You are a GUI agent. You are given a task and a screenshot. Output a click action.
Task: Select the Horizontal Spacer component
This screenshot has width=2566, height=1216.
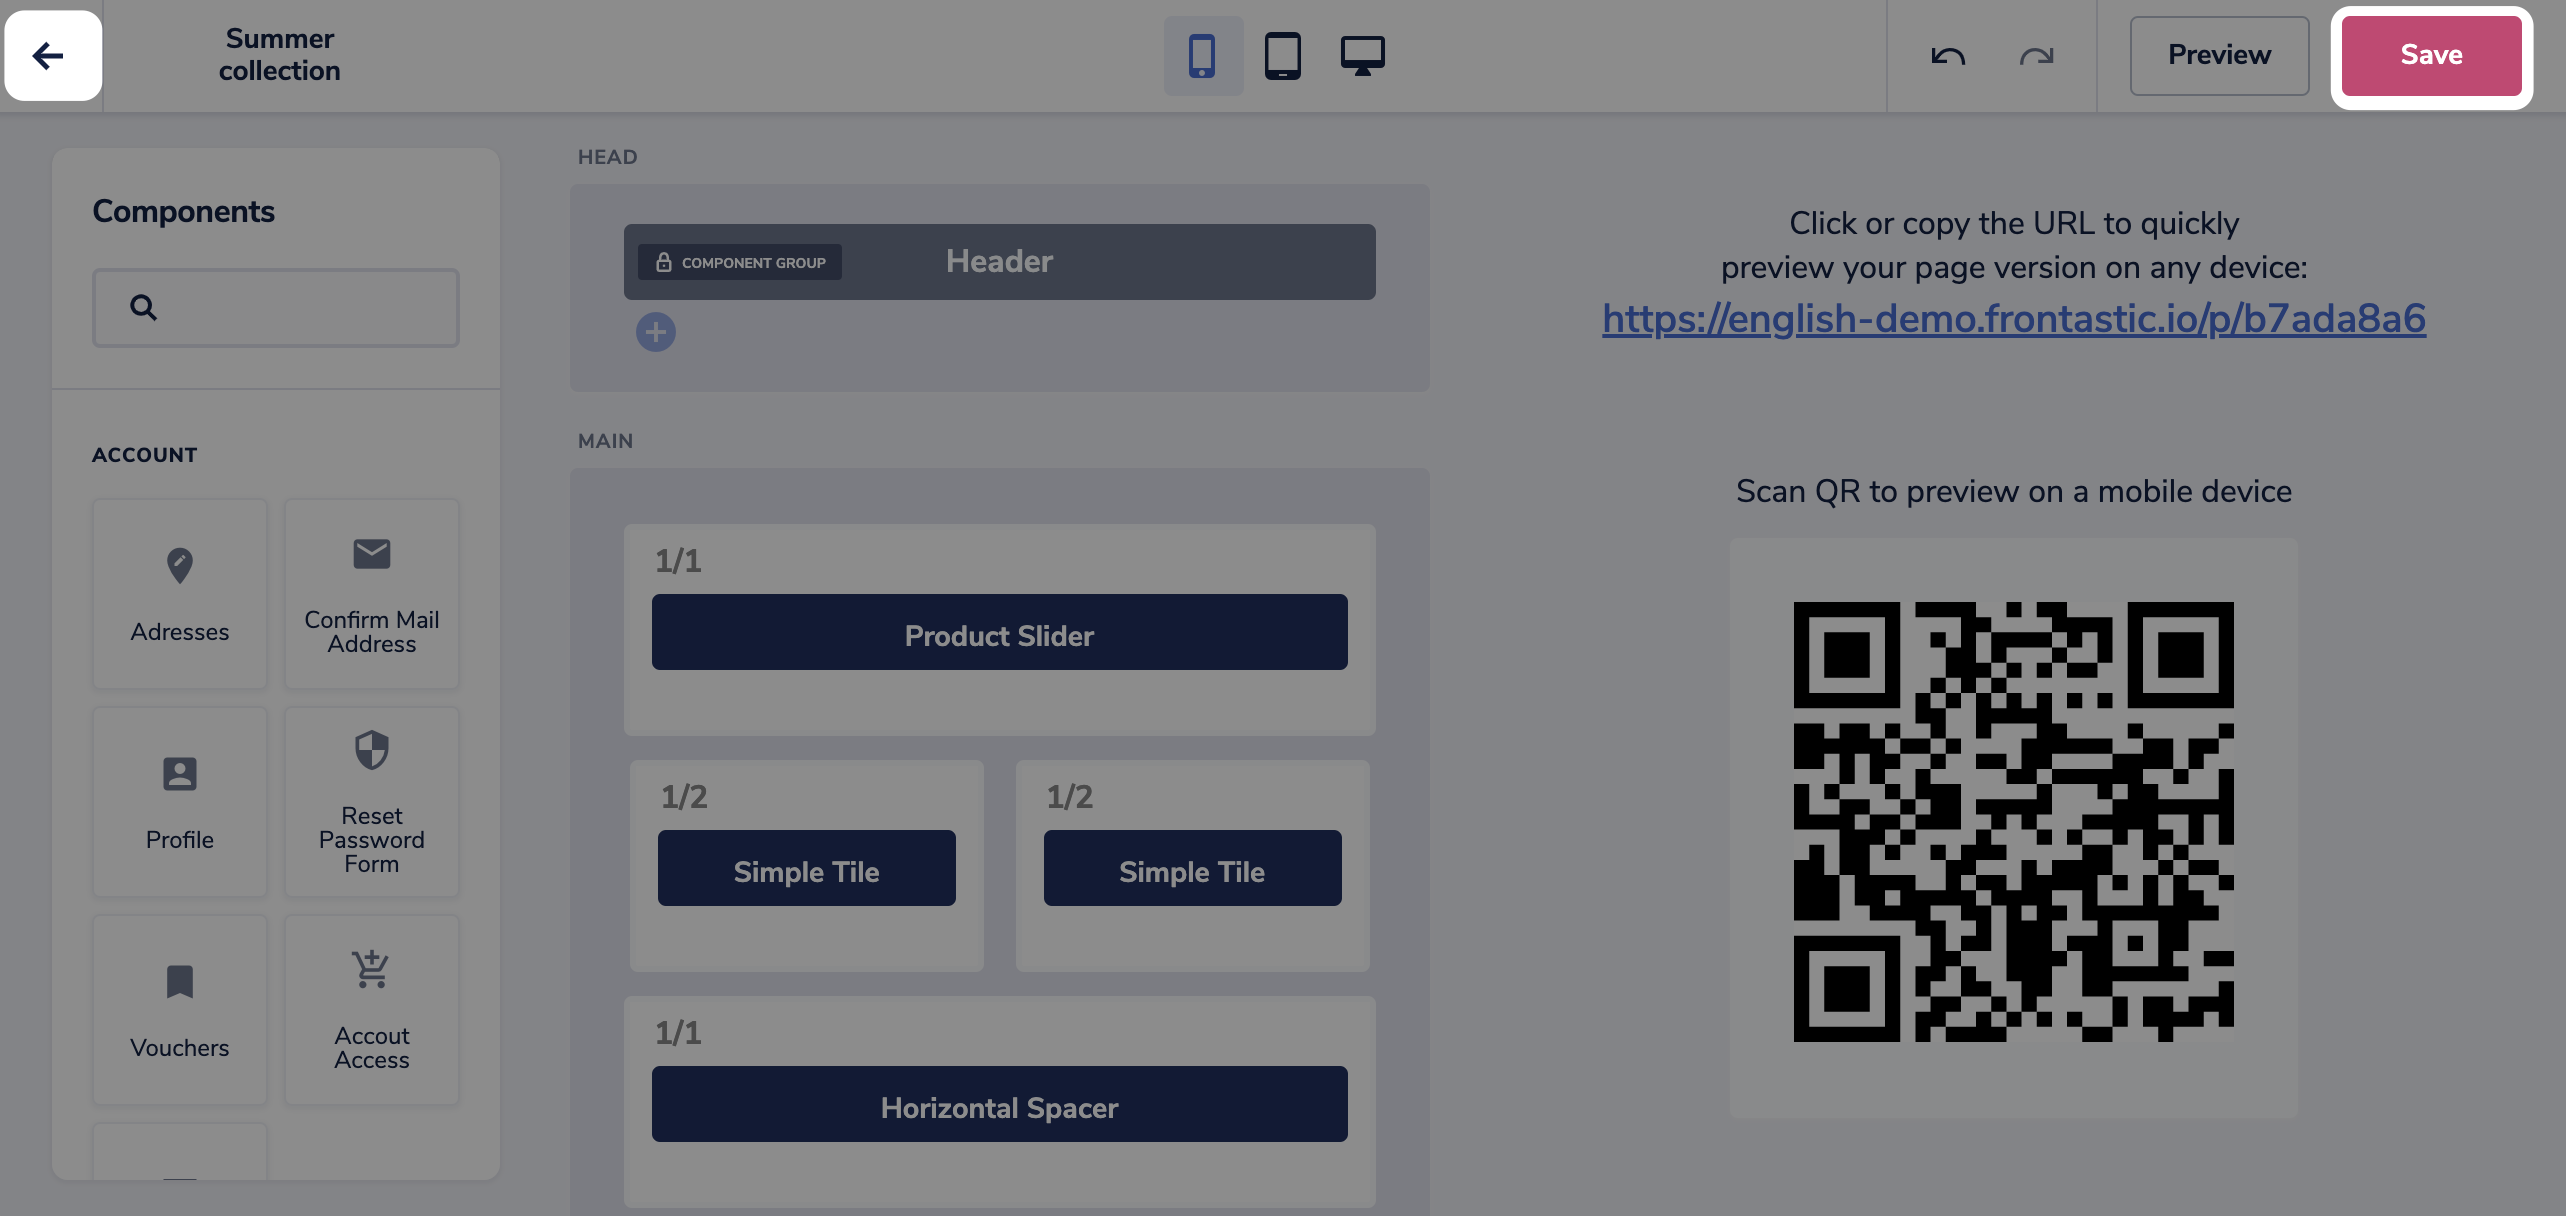coord(1000,1104)
